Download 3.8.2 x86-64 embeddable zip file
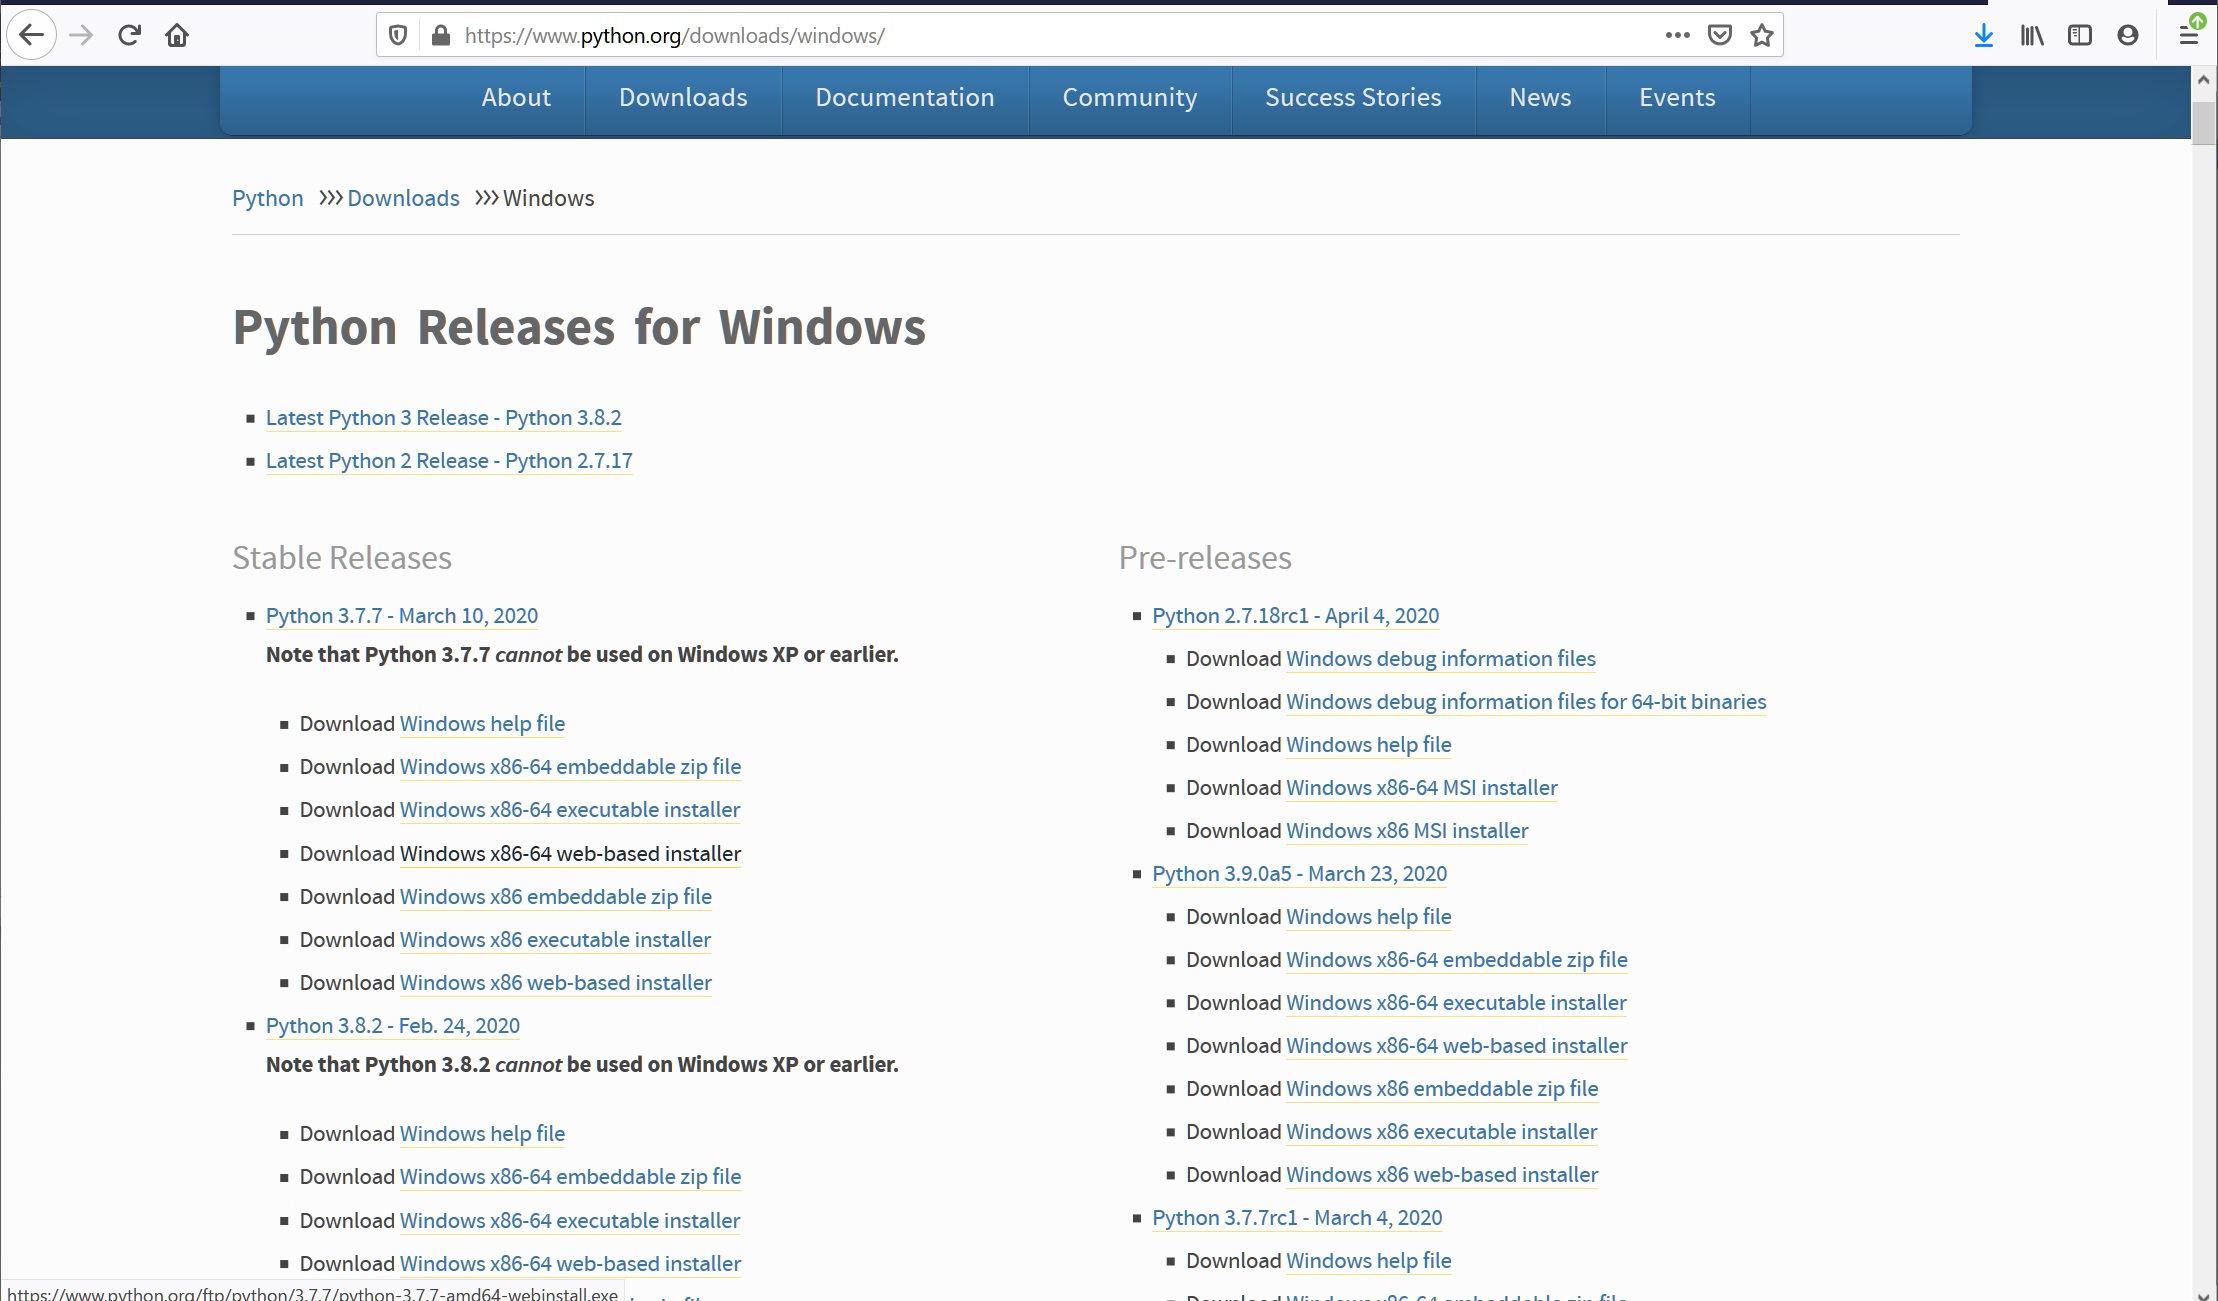This screenshot has width=2218, height=1301. coord(570,1177)
